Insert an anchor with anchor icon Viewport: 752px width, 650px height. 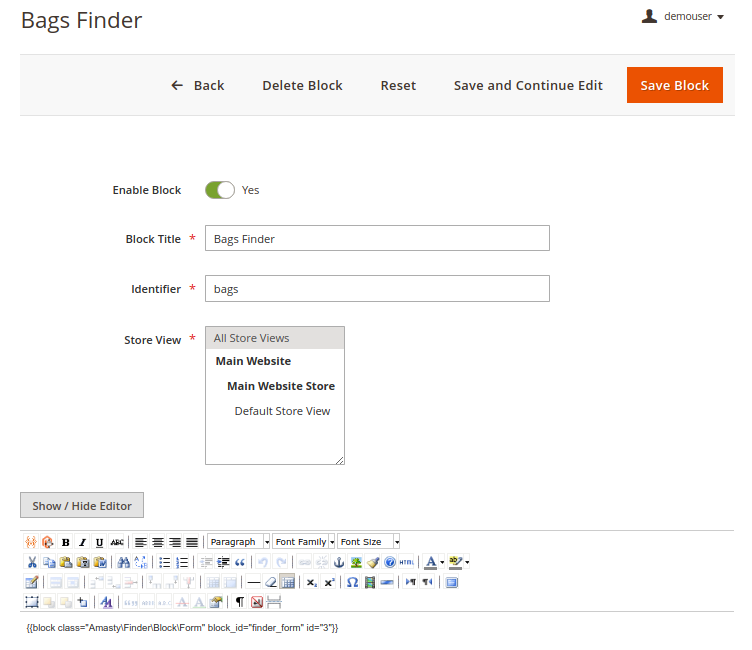pos(339,562)
